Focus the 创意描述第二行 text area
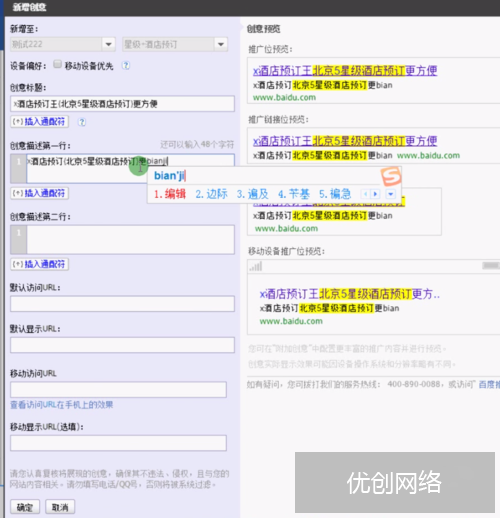500x518 pixels. click(130, 240)
